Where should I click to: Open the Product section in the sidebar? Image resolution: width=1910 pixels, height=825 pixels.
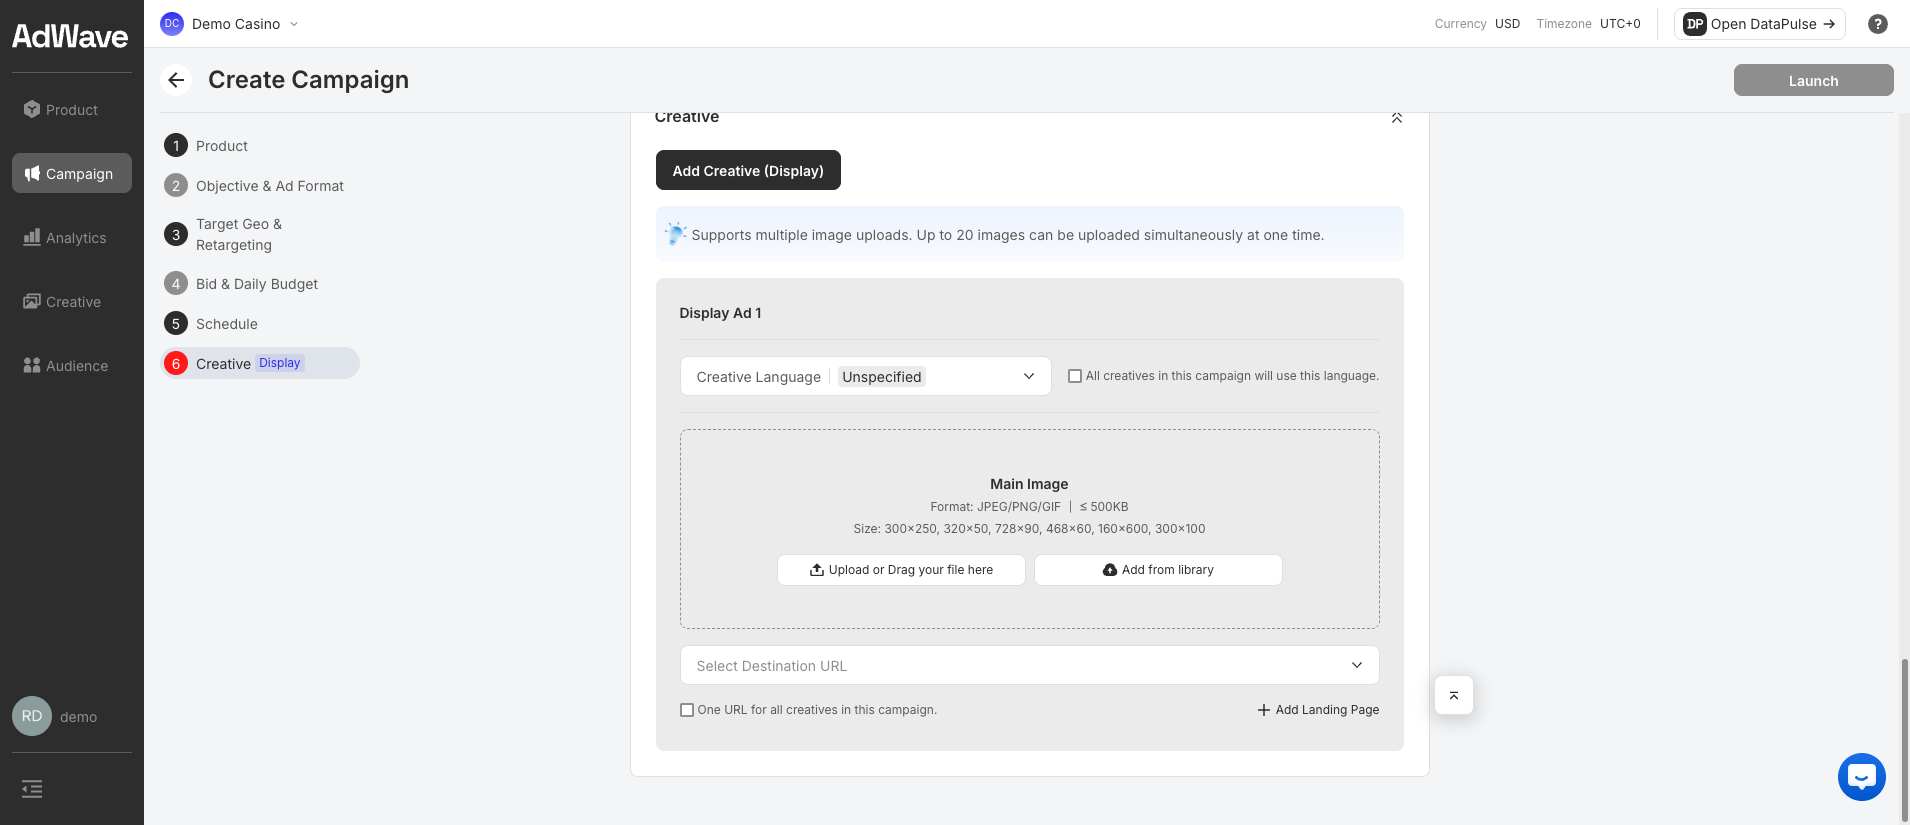(72, 110)
